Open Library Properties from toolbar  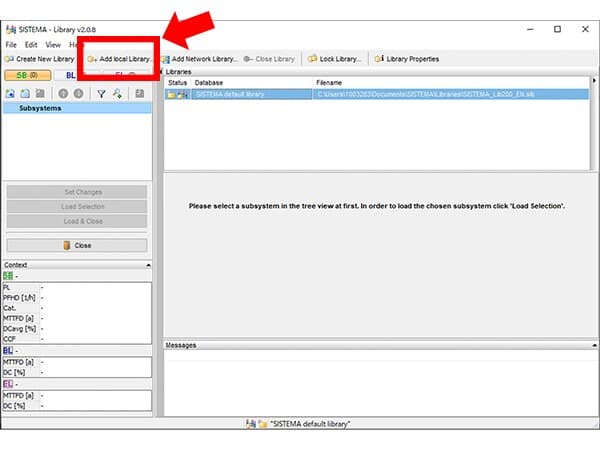407,59
